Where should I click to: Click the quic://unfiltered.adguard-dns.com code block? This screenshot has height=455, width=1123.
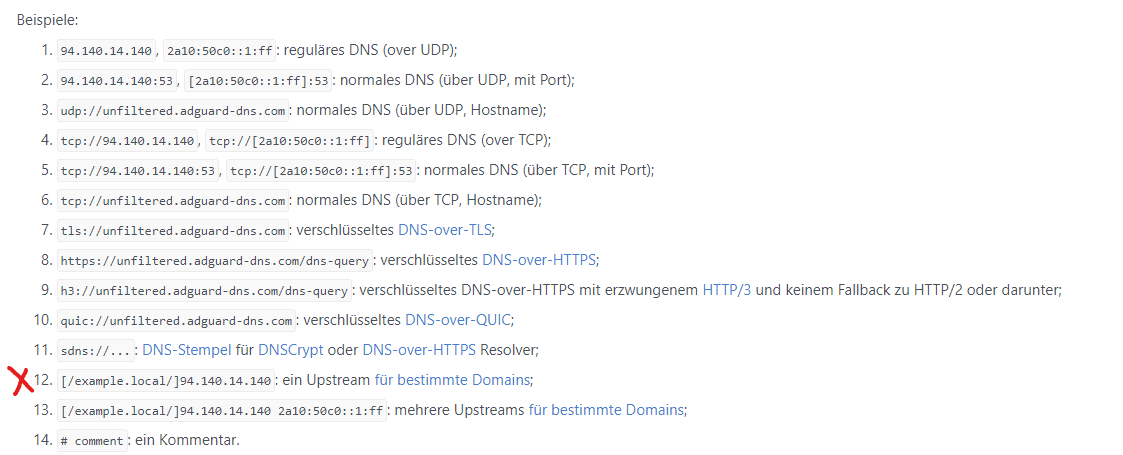tap(176, 320)
